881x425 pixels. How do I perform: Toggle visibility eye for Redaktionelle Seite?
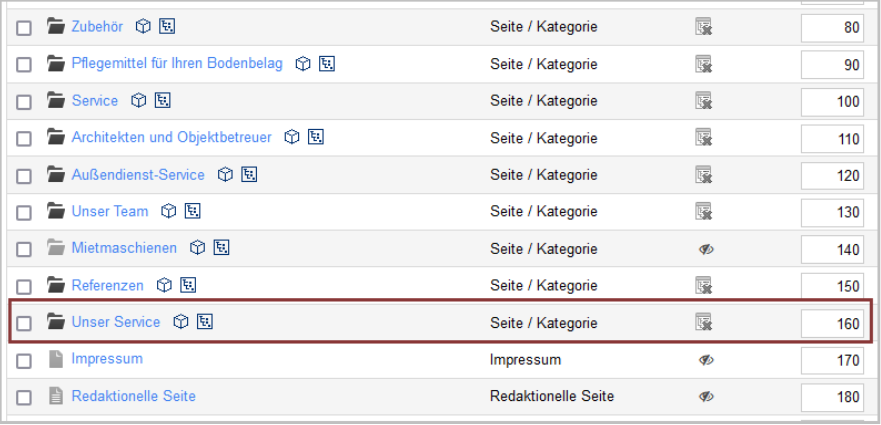[706, 396]
